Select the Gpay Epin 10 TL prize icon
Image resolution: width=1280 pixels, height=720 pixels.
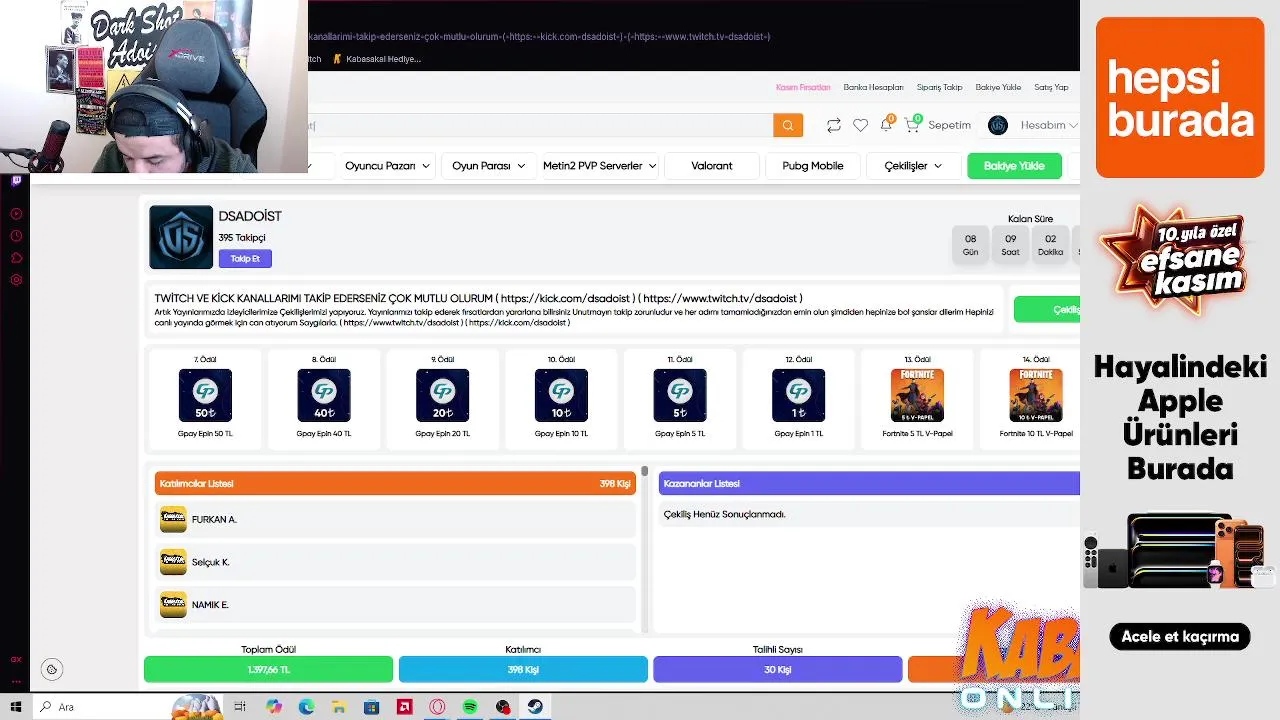coord(561,395)
